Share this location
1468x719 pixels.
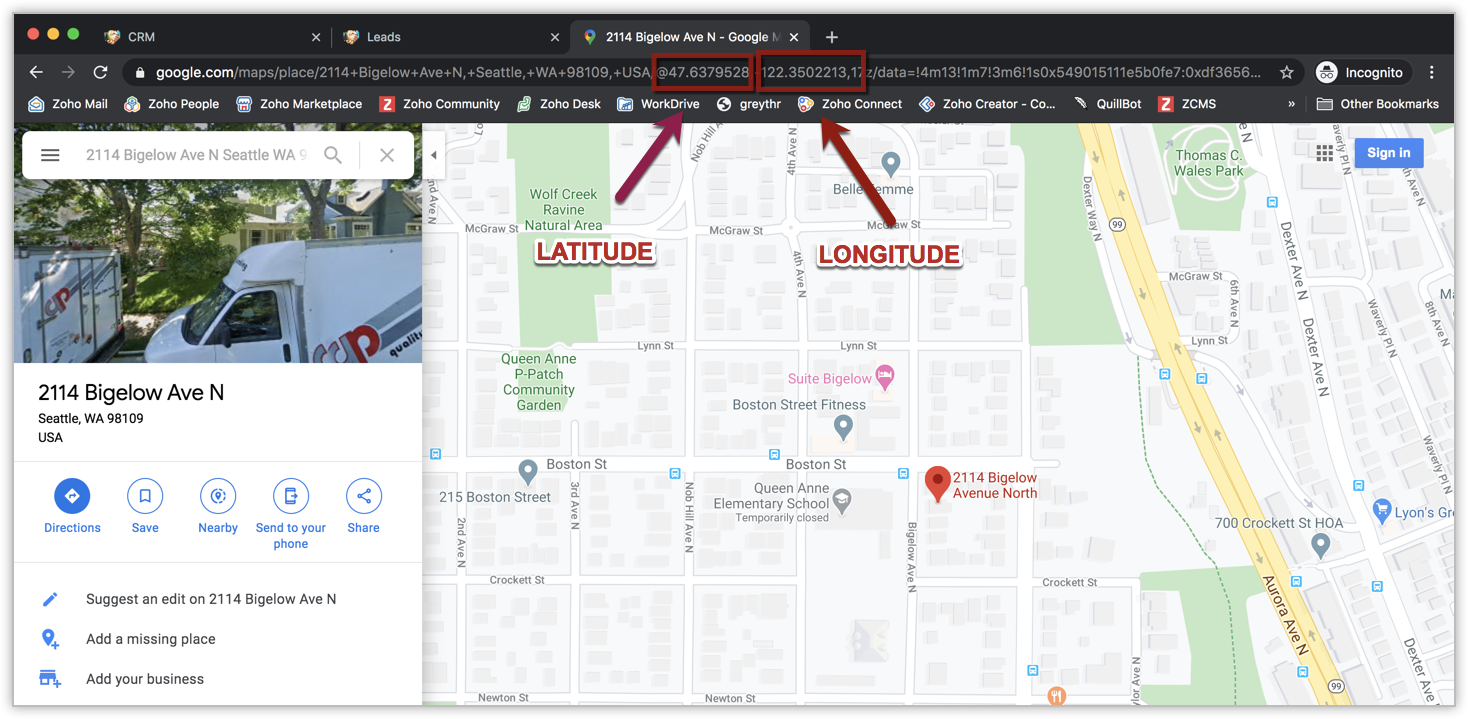[x=364, y=496]
